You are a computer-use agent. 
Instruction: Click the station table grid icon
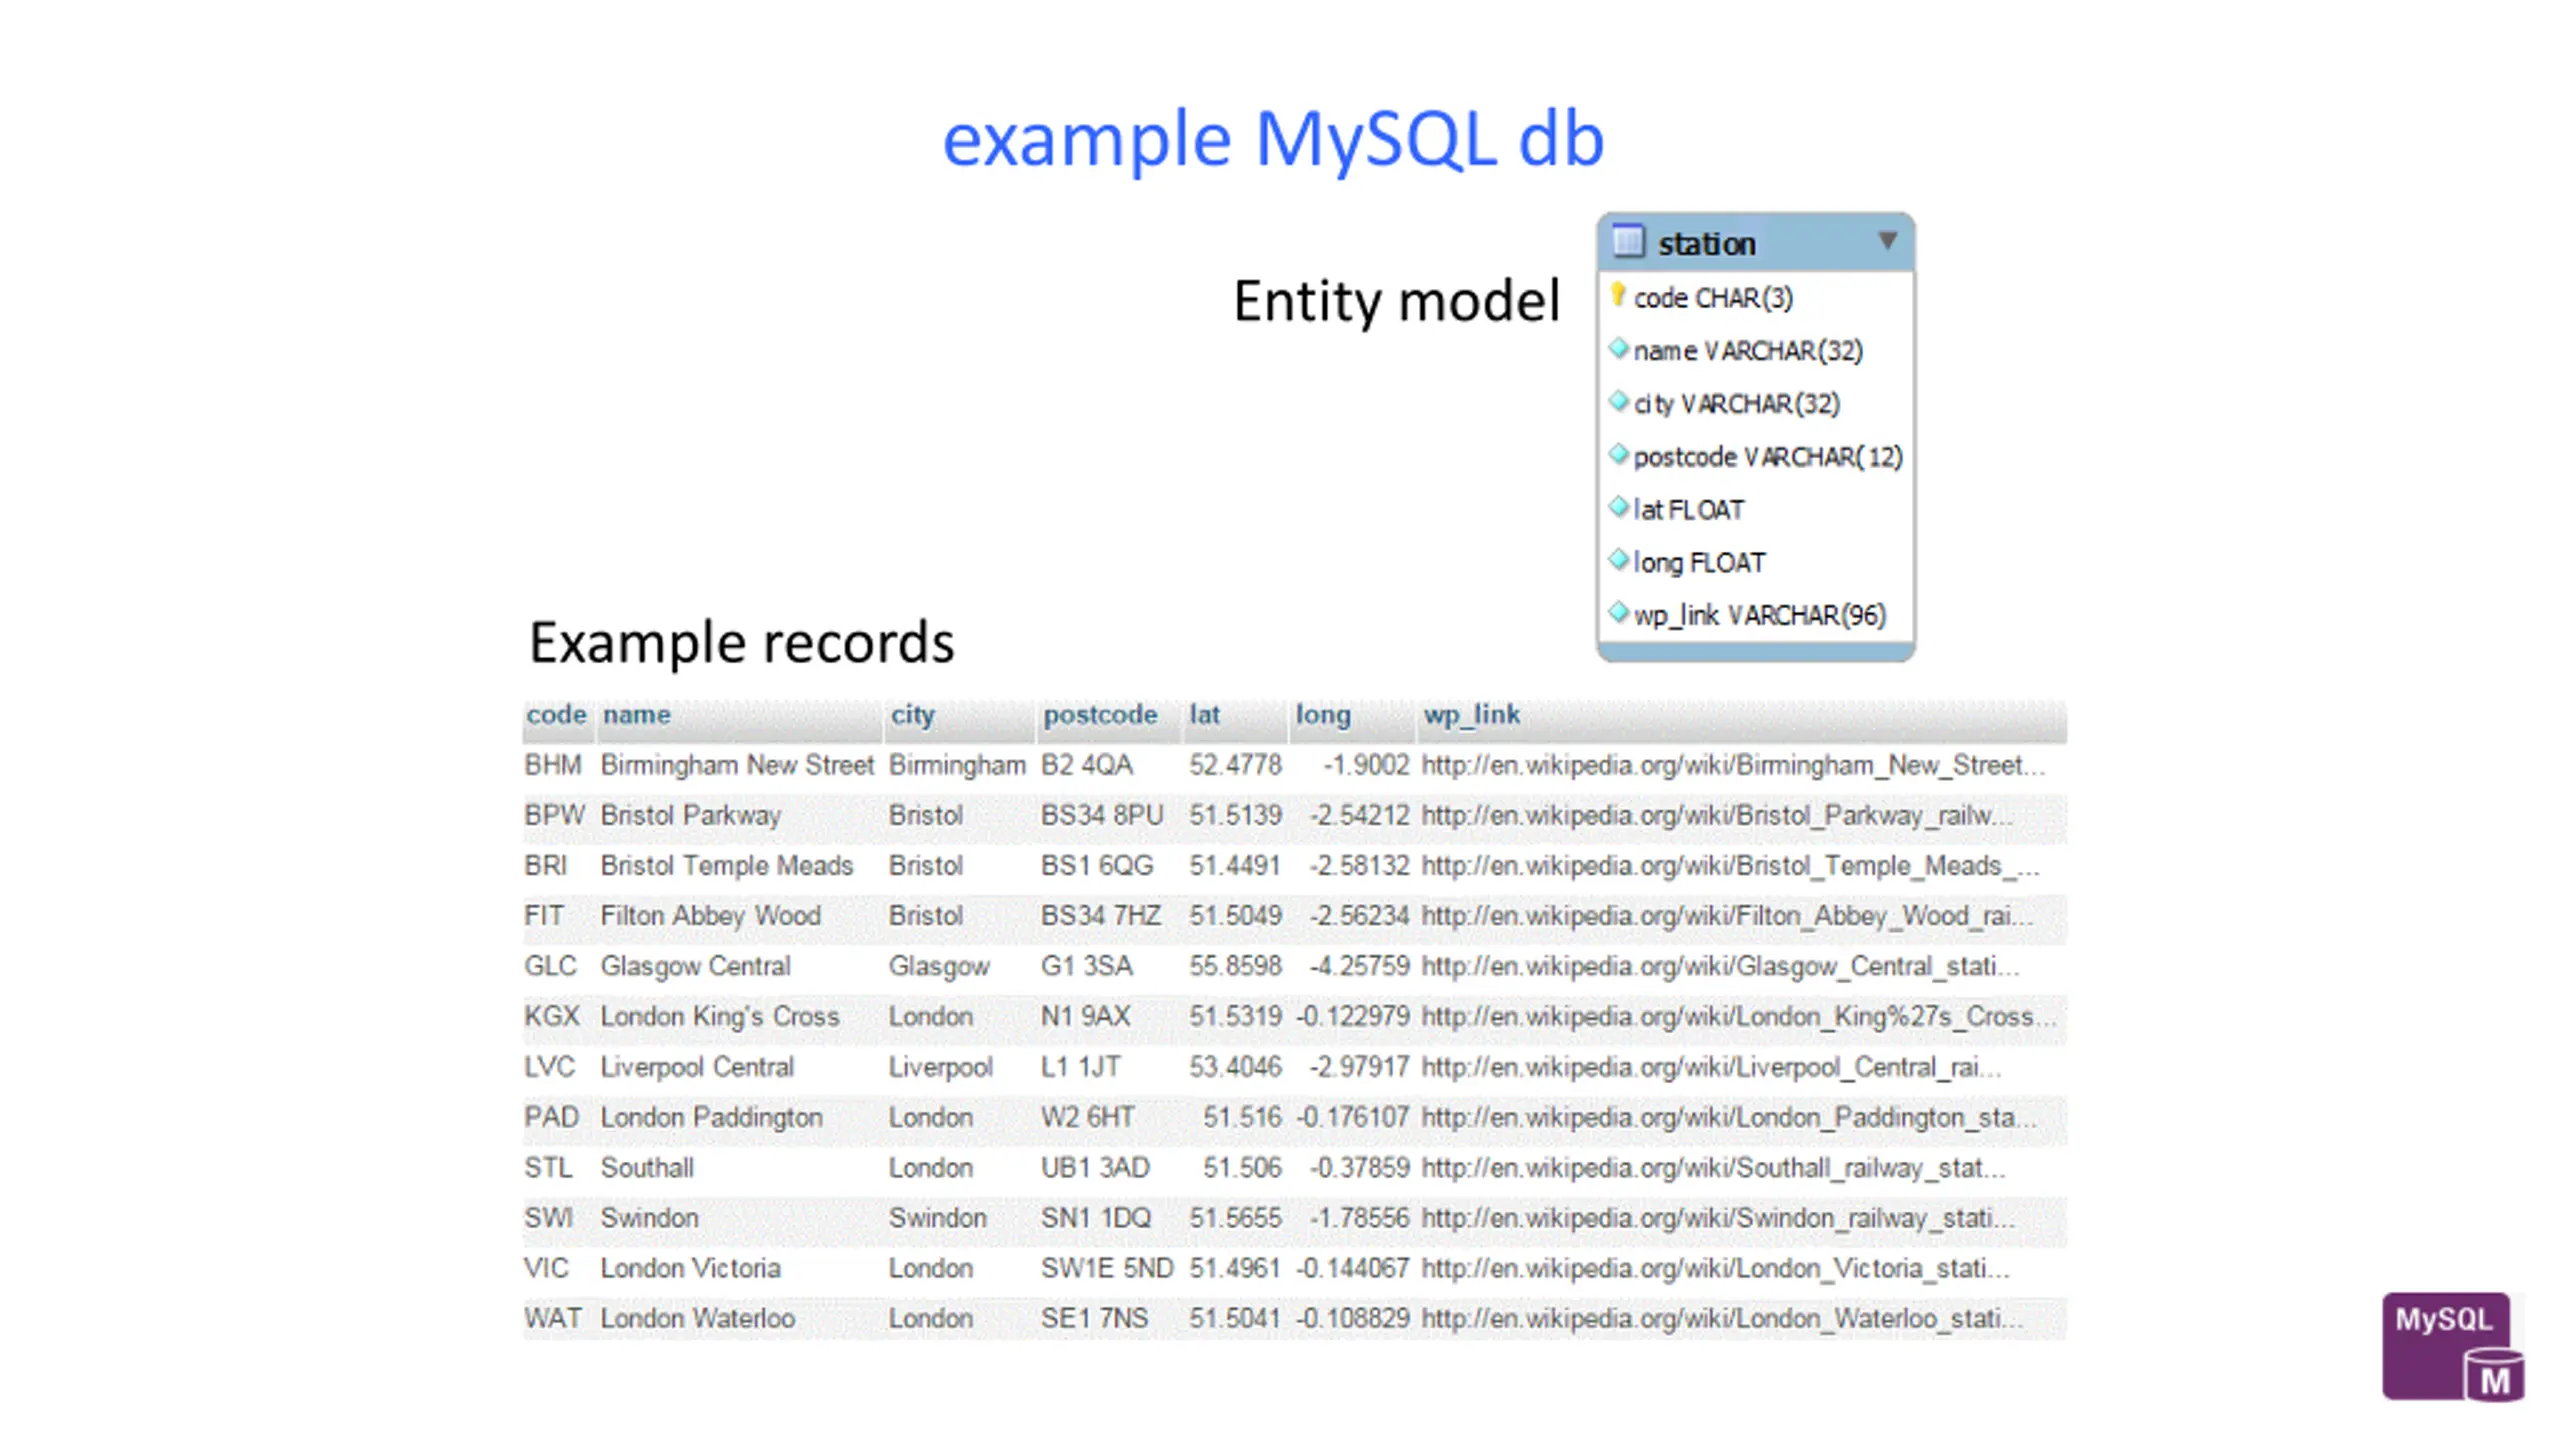(1628, 241)
